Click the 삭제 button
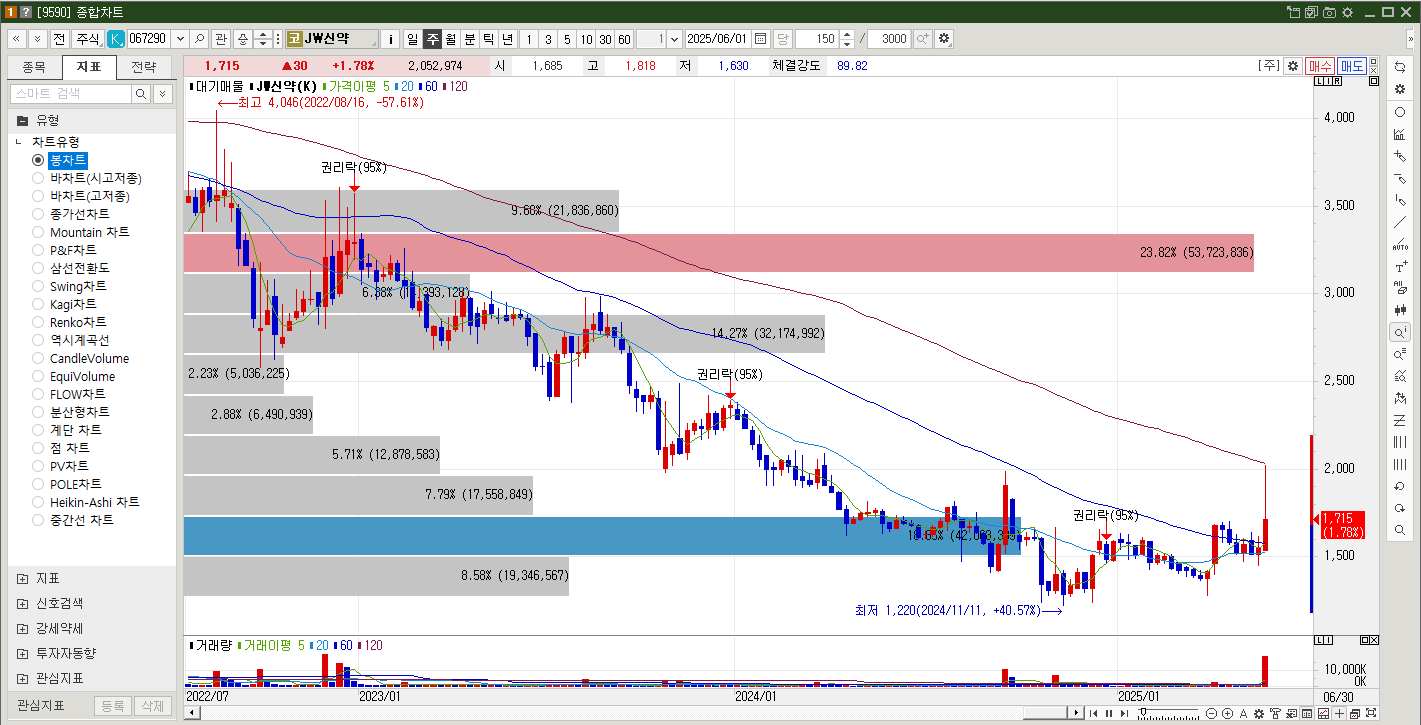The width and height of the screenshot is (1421, 725). click(x=153, y=705)
